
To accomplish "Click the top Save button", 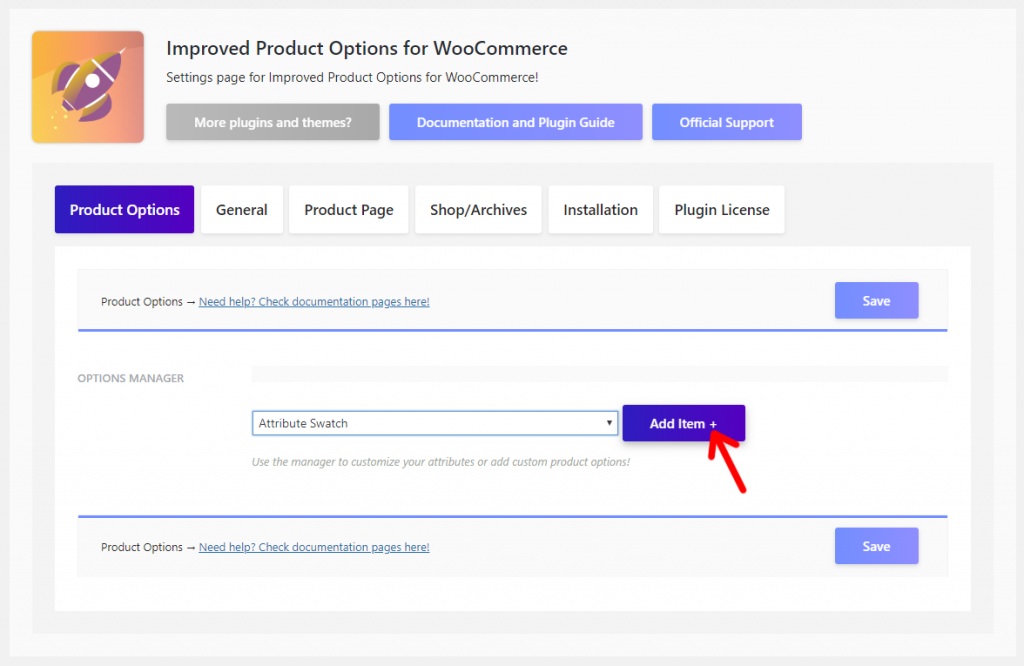I will [x=876, y=300].
